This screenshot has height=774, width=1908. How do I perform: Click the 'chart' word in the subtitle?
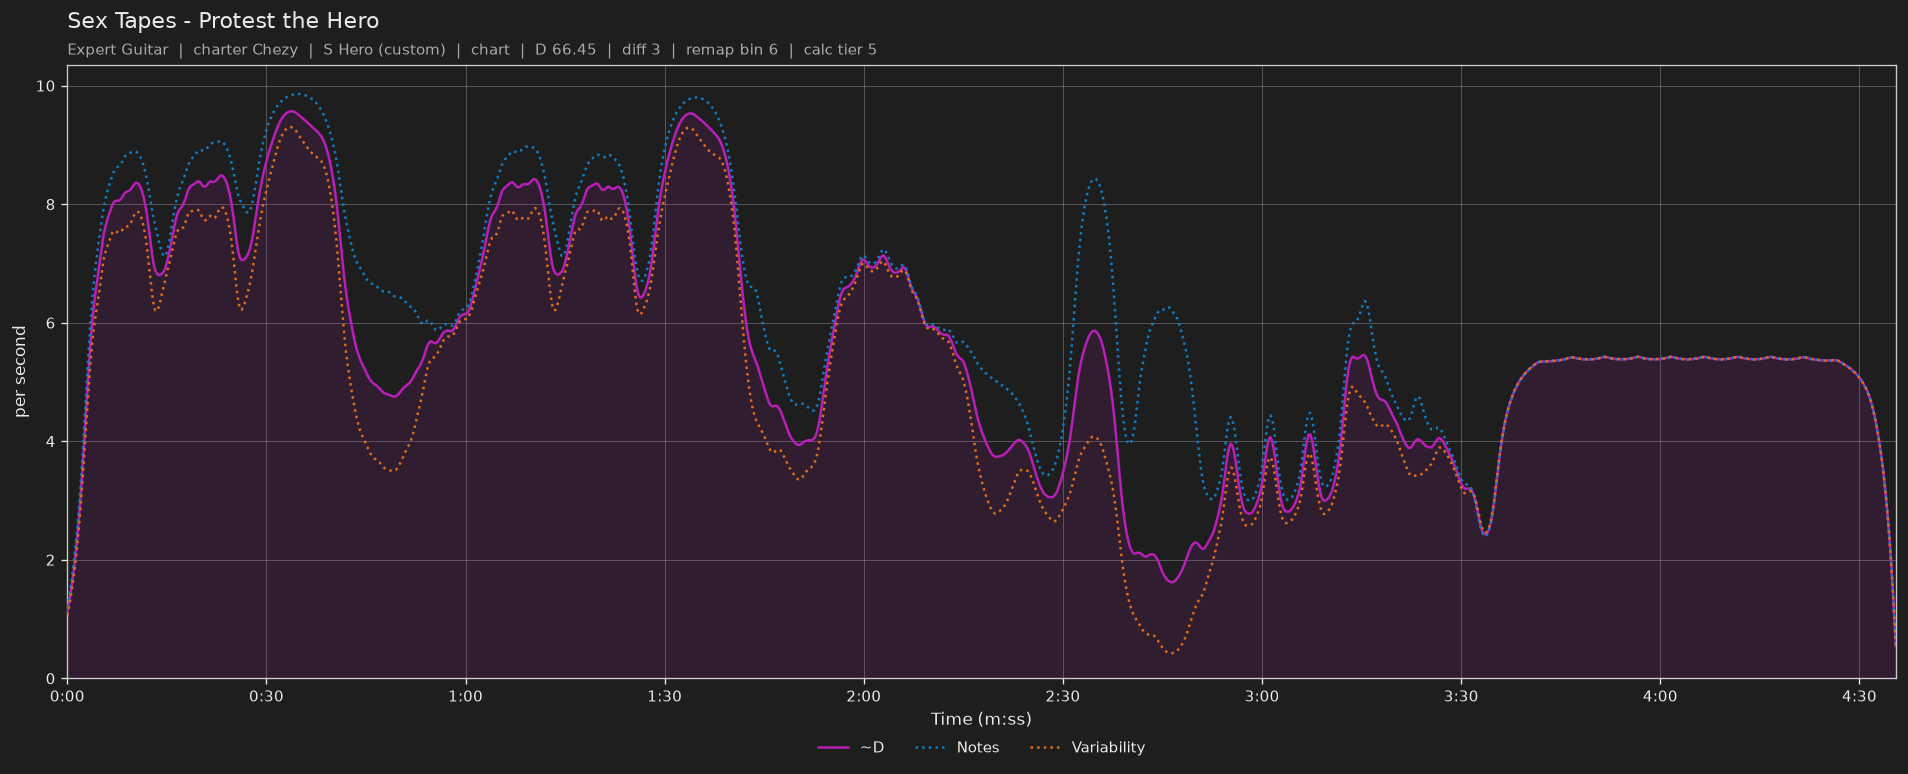pyautogui.click(x=490, y=50)
